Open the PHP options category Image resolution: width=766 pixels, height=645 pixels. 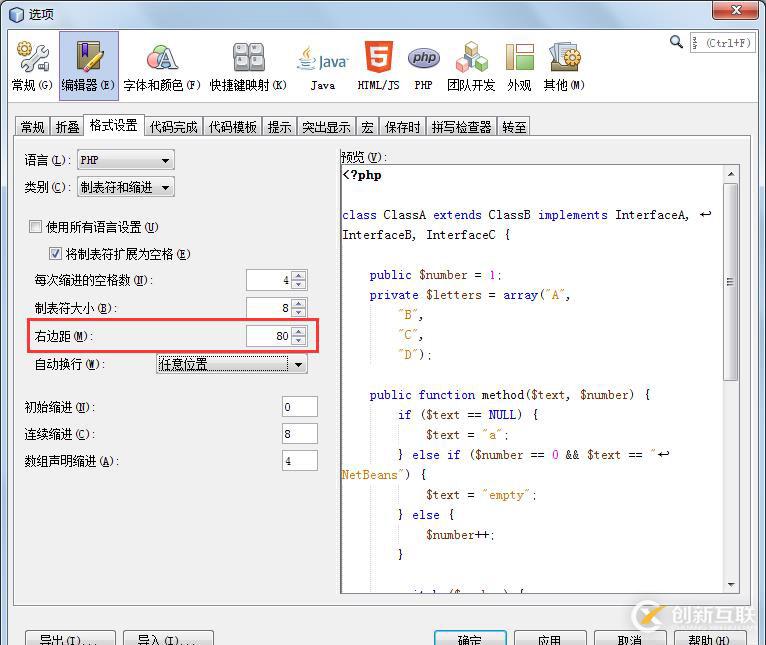click(x=424, y=66)
